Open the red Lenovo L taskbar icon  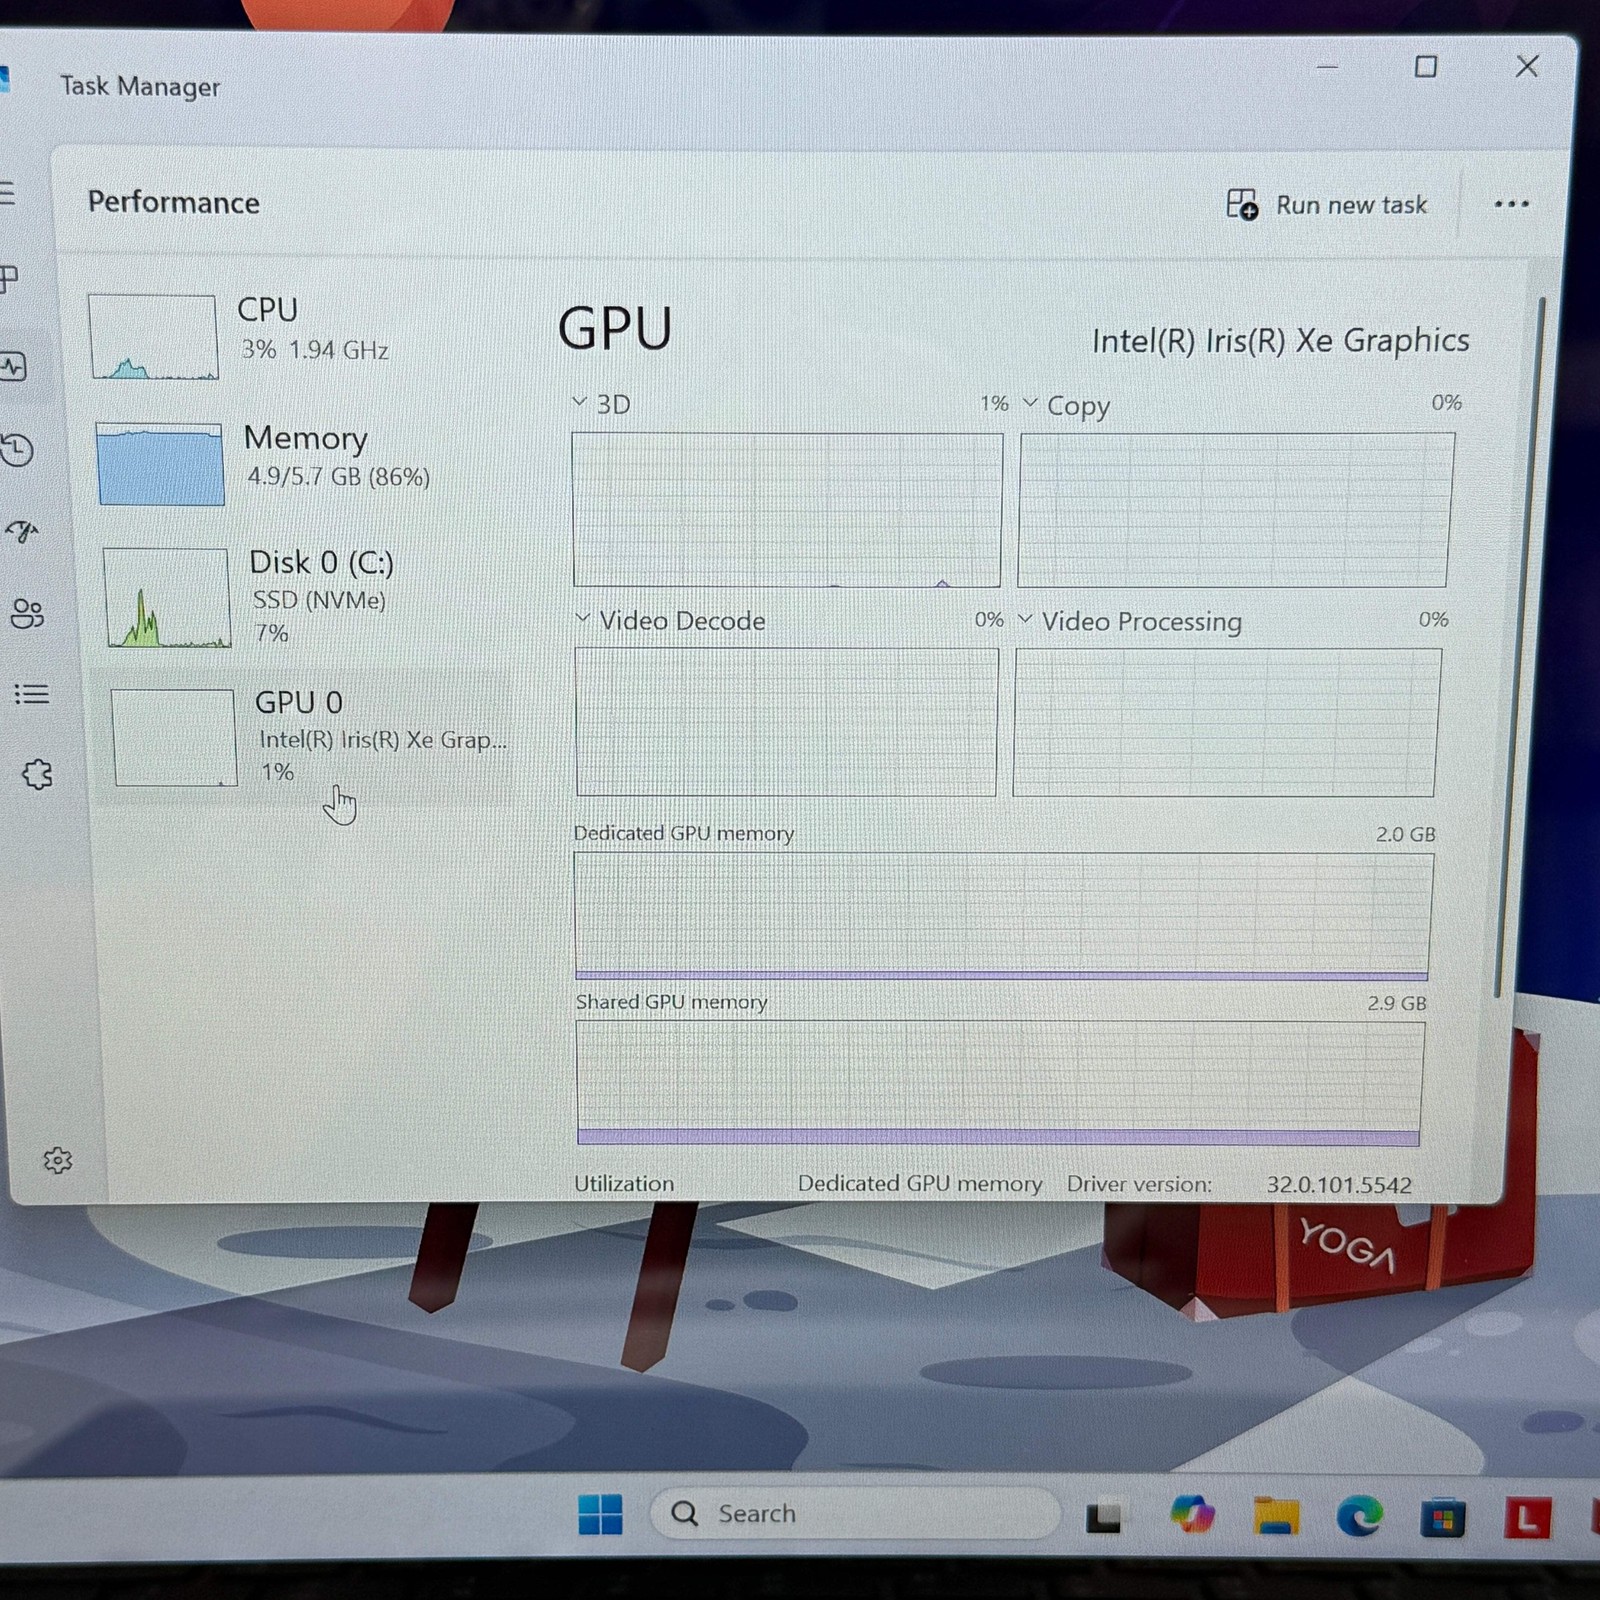pos(1527,1519)
